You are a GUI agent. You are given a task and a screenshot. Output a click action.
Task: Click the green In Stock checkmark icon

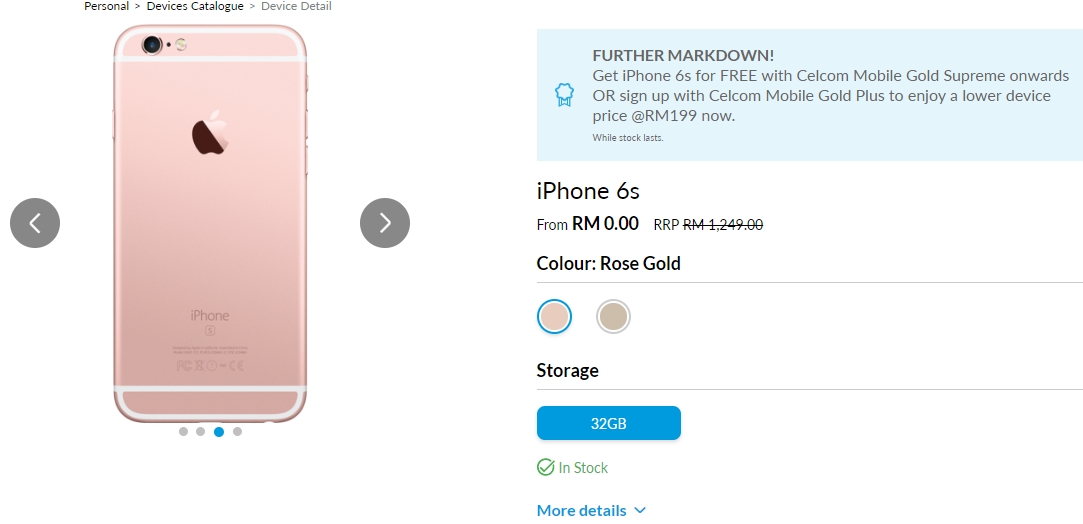pyautogui.click(x=546, y=467)
